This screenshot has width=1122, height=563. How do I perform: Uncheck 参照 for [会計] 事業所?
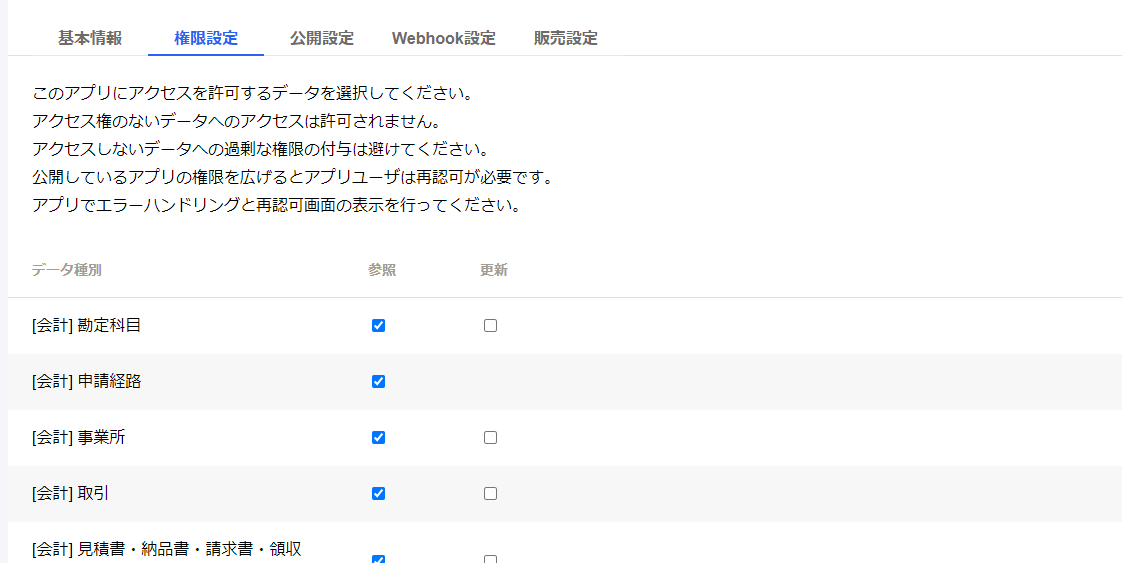pyautogui.click(x=379, y=437)
